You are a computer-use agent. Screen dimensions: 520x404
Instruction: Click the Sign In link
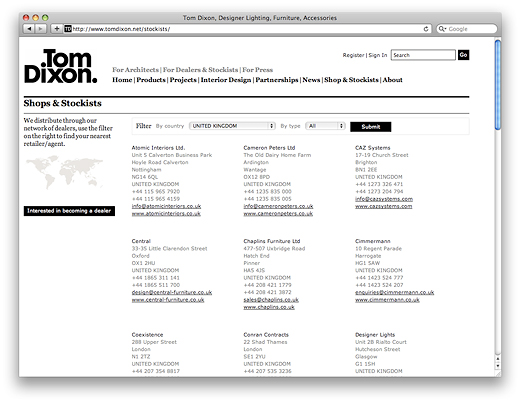(378, 55)
